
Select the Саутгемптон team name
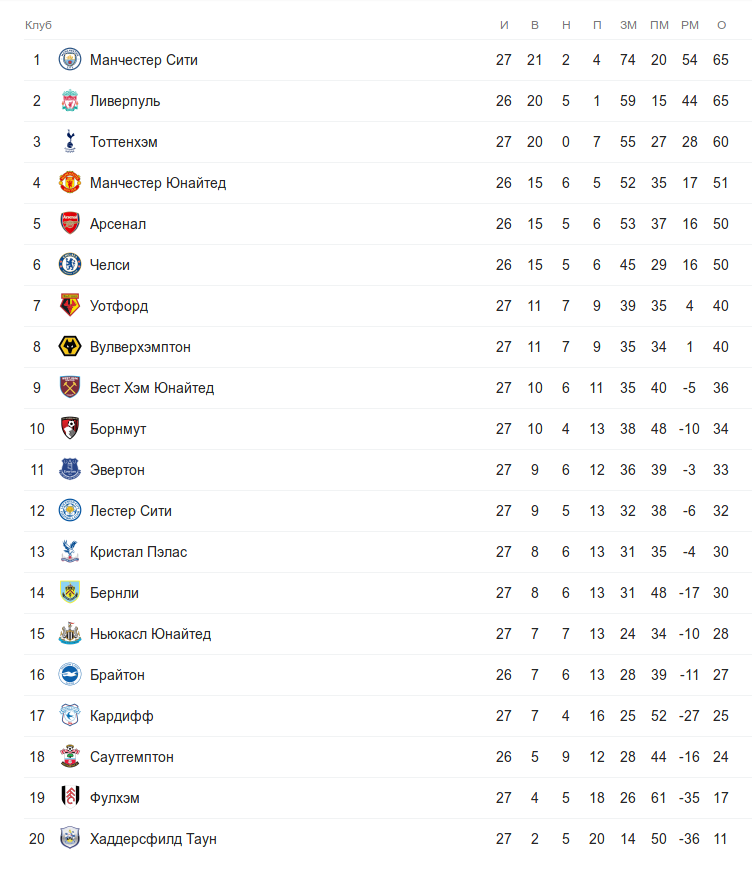(132, 757)
